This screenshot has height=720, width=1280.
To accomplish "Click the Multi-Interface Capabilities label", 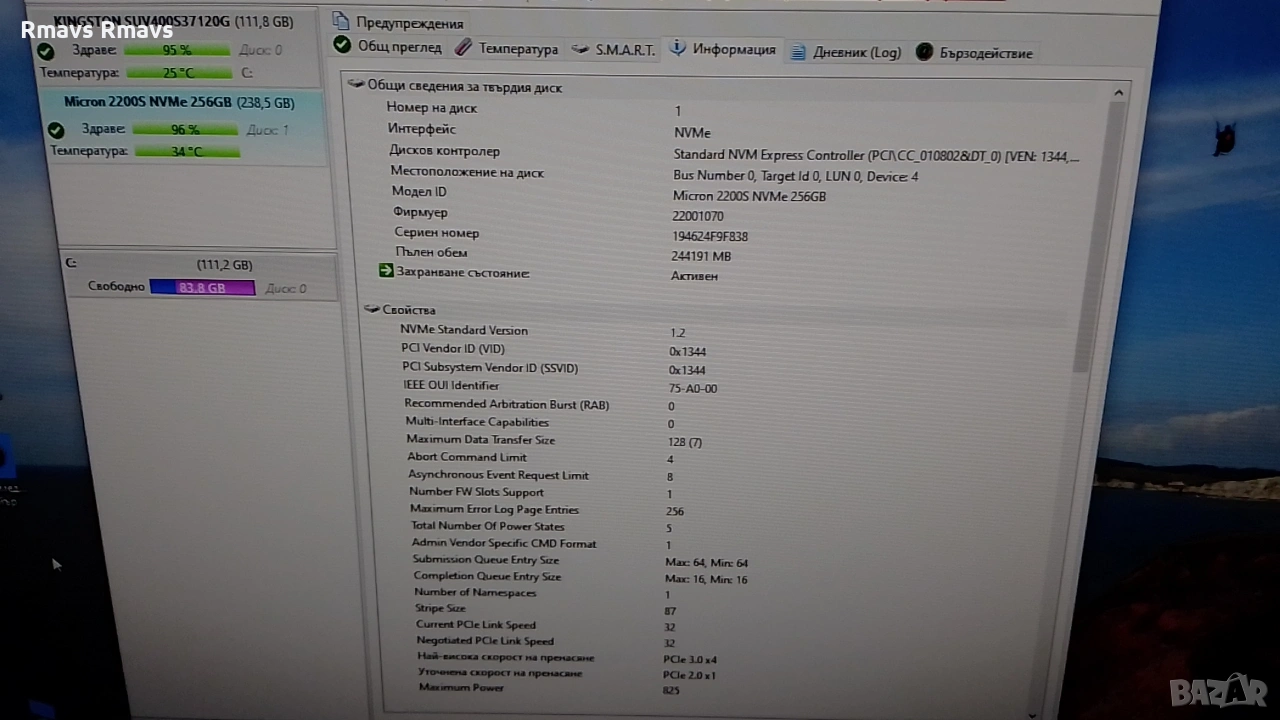I will coord(477,422).
